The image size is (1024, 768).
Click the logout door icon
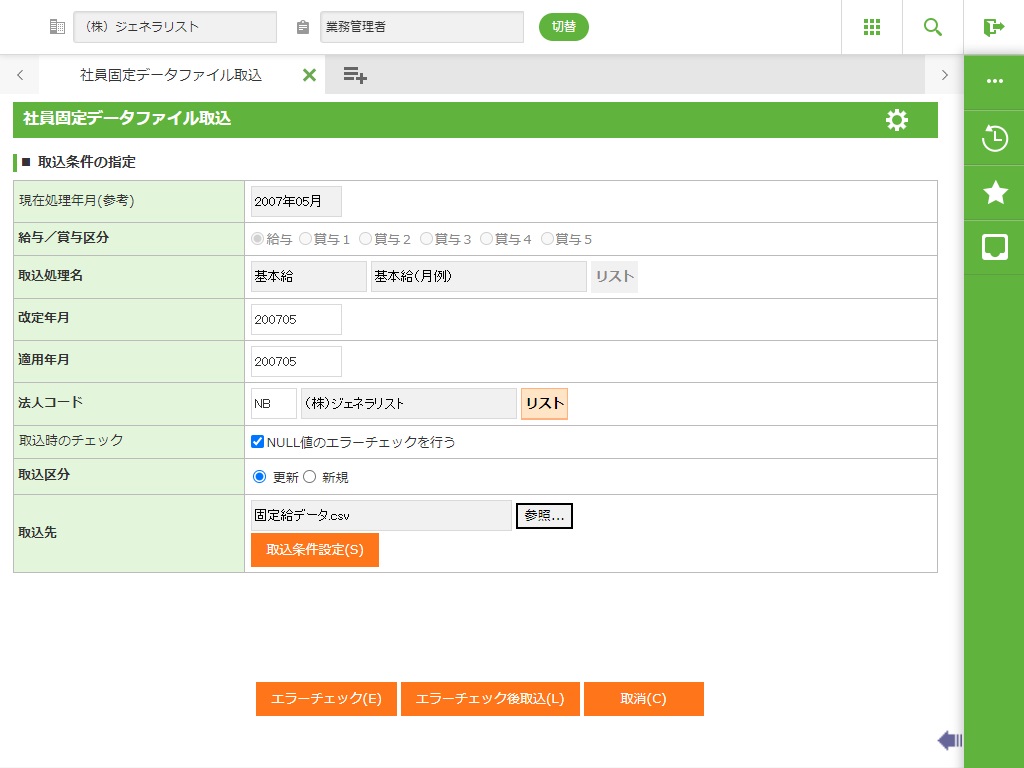[x=993, y=27]
